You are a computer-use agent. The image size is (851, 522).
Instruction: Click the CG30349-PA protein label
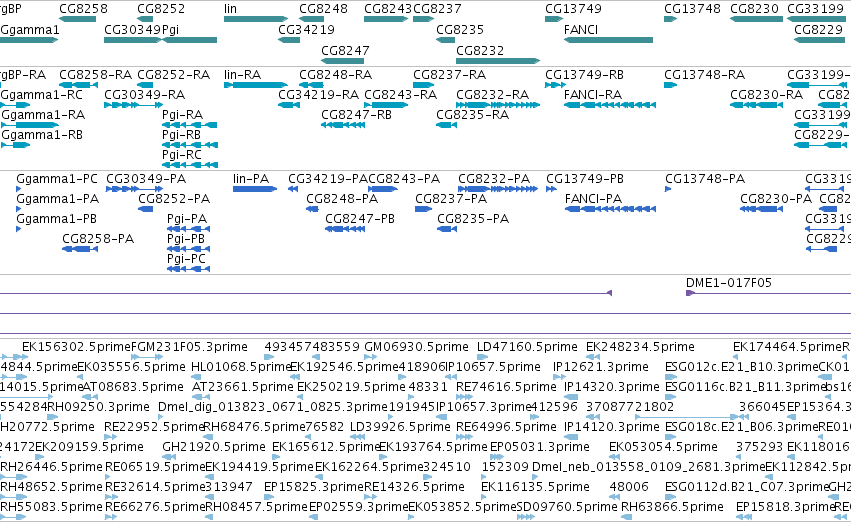click(146, 179)
